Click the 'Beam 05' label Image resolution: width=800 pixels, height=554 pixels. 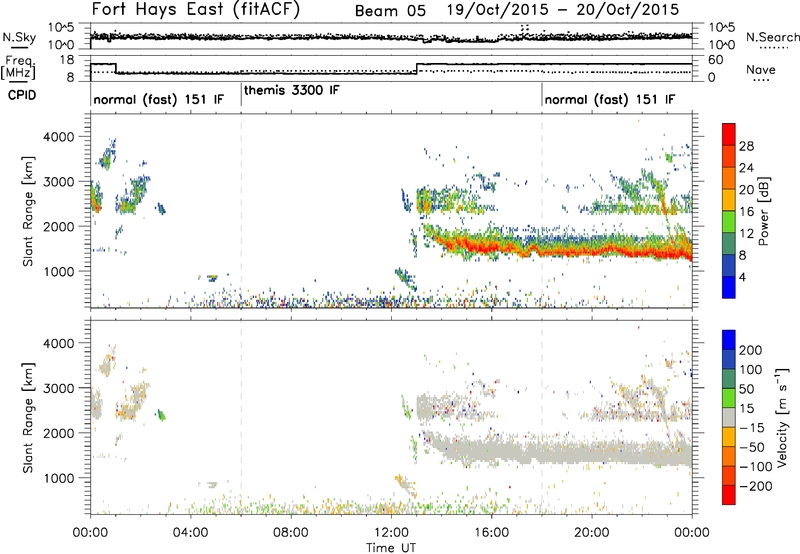(x=390, y=11)
